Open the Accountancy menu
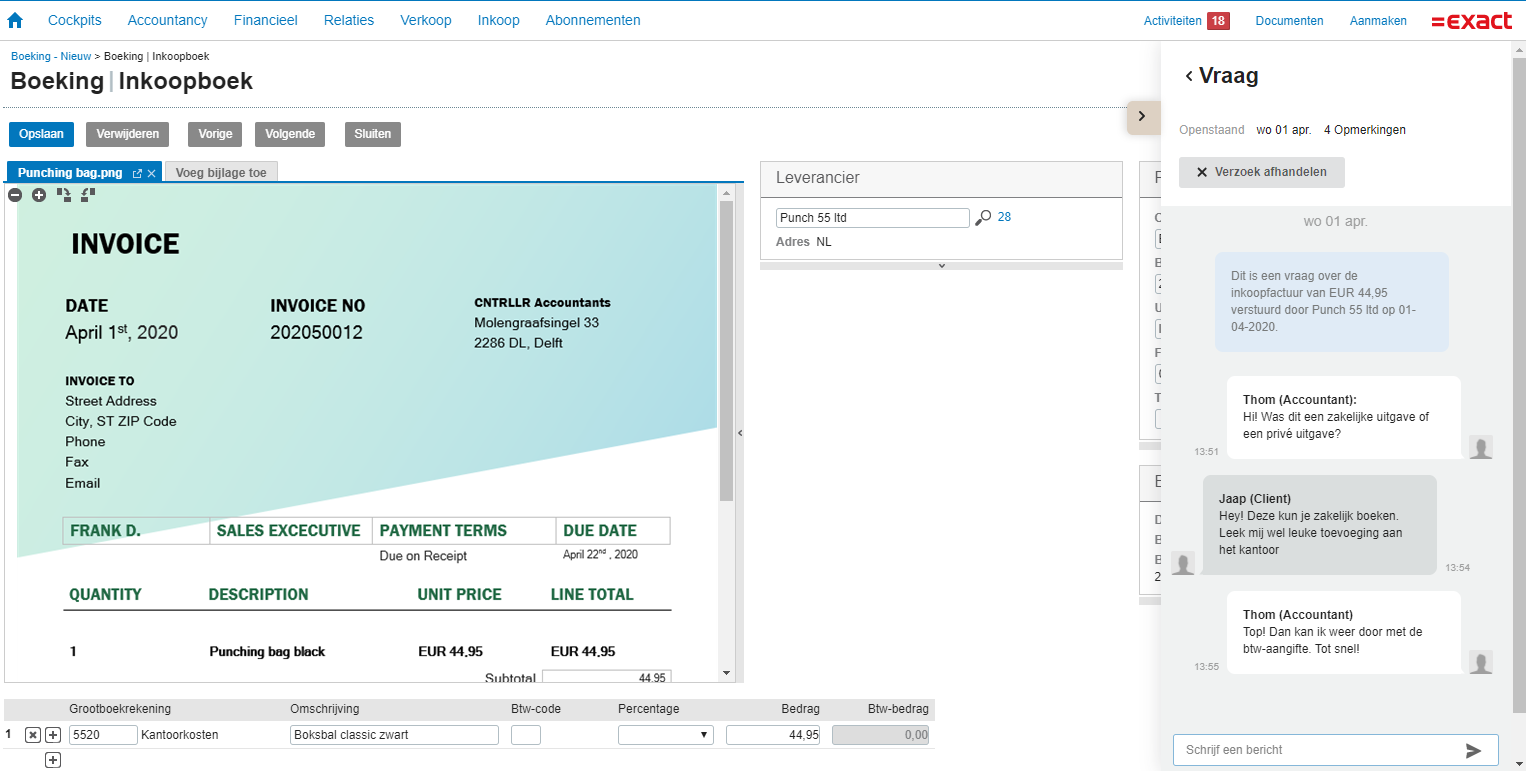Image resolution: width=1526 pixels, height=771 pixels. 167,20
